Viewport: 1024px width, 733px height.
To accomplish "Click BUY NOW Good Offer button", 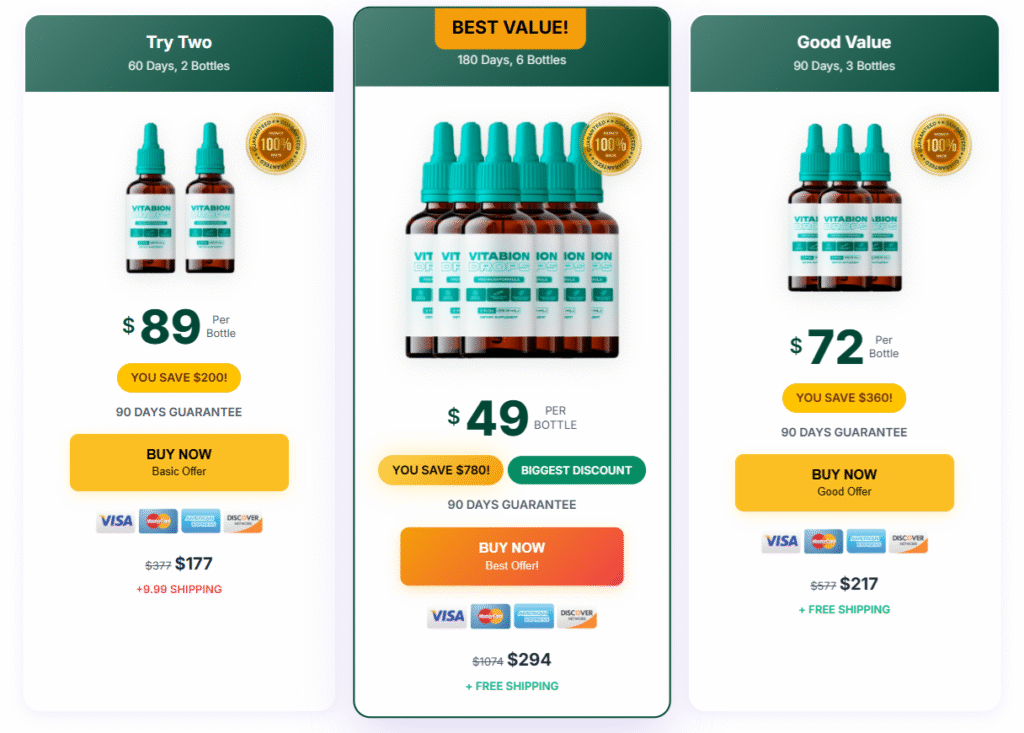I will point(844,483).
